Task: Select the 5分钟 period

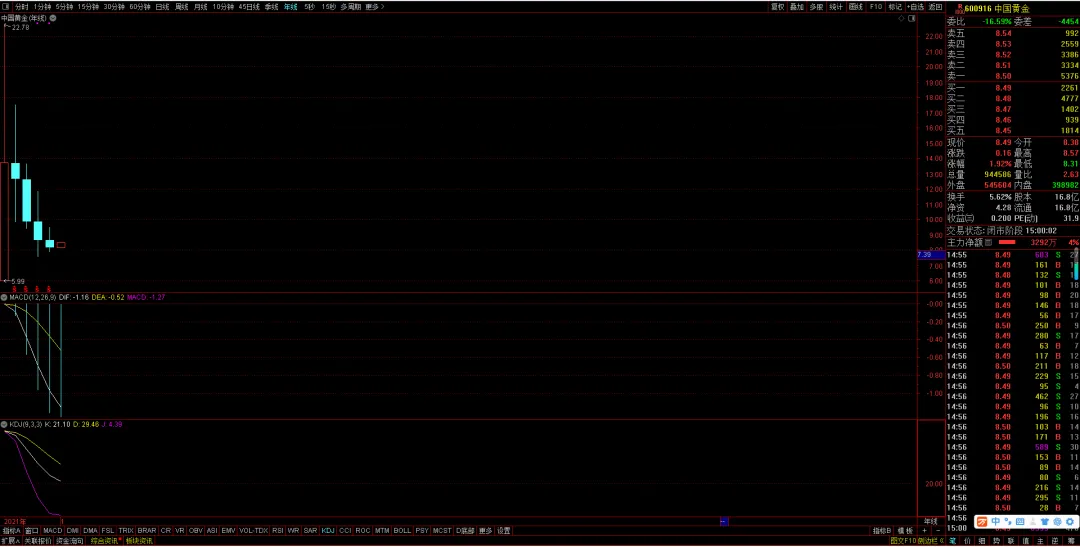Action: coord(64,6)
